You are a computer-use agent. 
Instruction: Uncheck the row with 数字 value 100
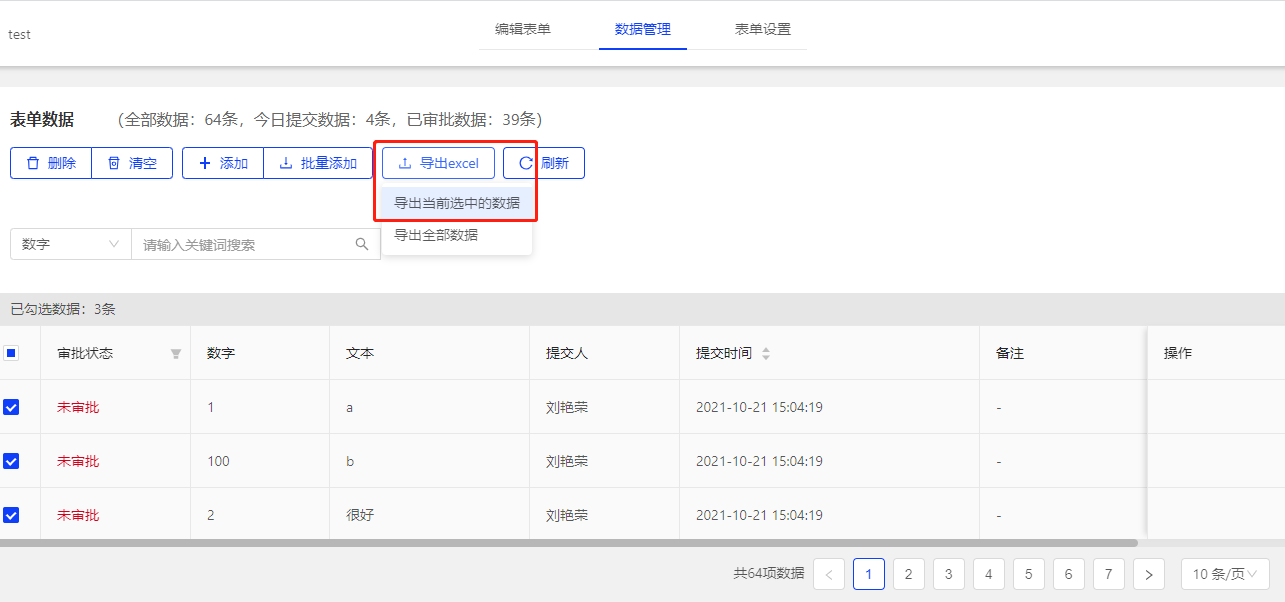point(11,461)
